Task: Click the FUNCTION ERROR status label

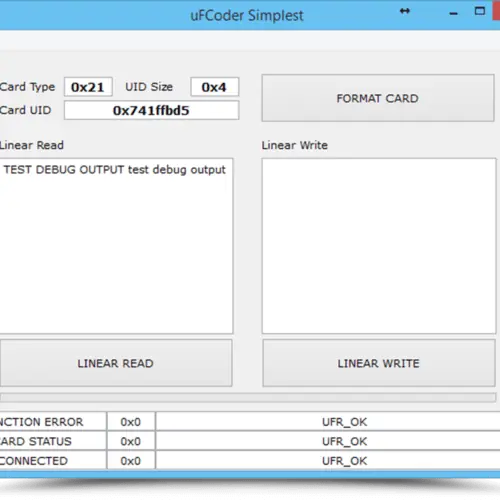Action: [41, 422]
